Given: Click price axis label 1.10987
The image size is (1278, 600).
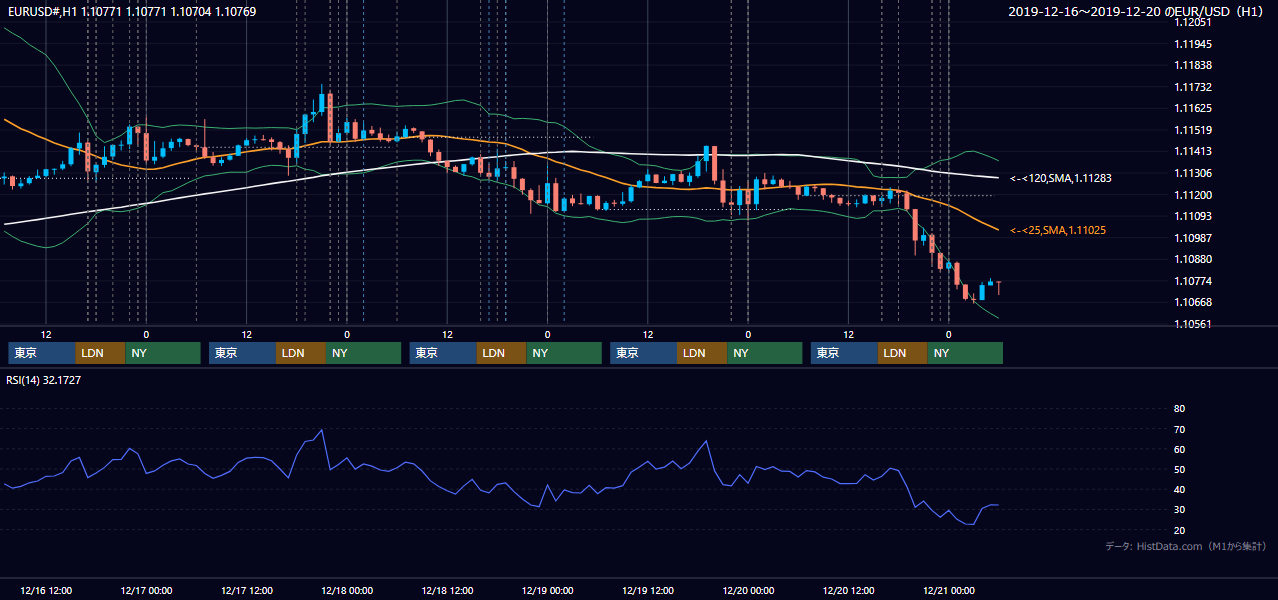Looking at the screenshot, I should [x=1193, y=238].
